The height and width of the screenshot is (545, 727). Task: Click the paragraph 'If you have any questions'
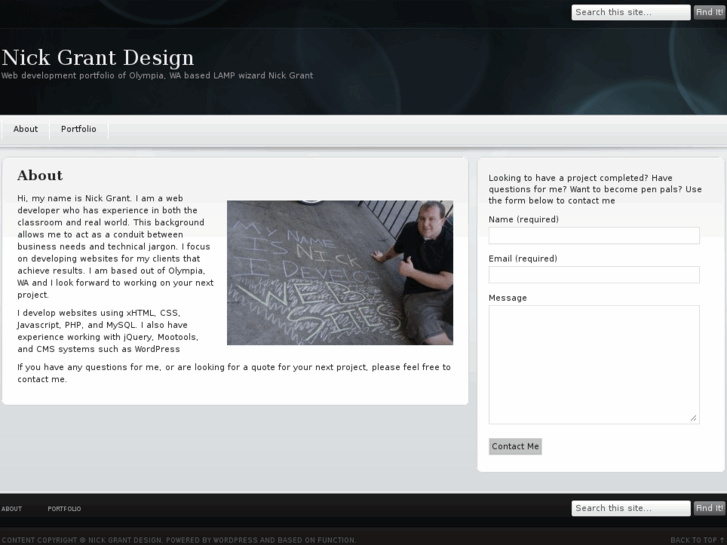pyautogui.click(x=234, y=373)
